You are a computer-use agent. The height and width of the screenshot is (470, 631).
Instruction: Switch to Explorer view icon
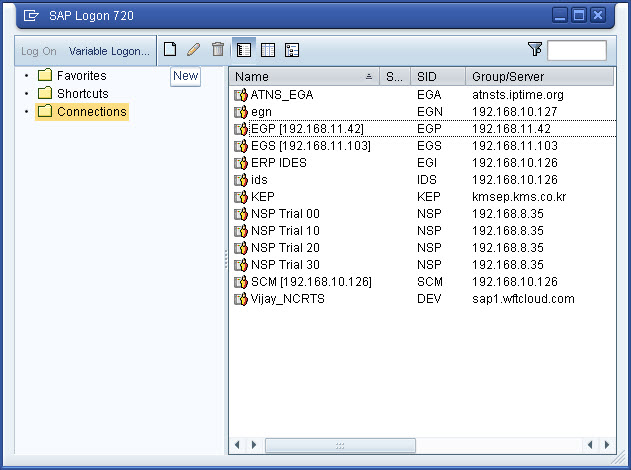244,50
